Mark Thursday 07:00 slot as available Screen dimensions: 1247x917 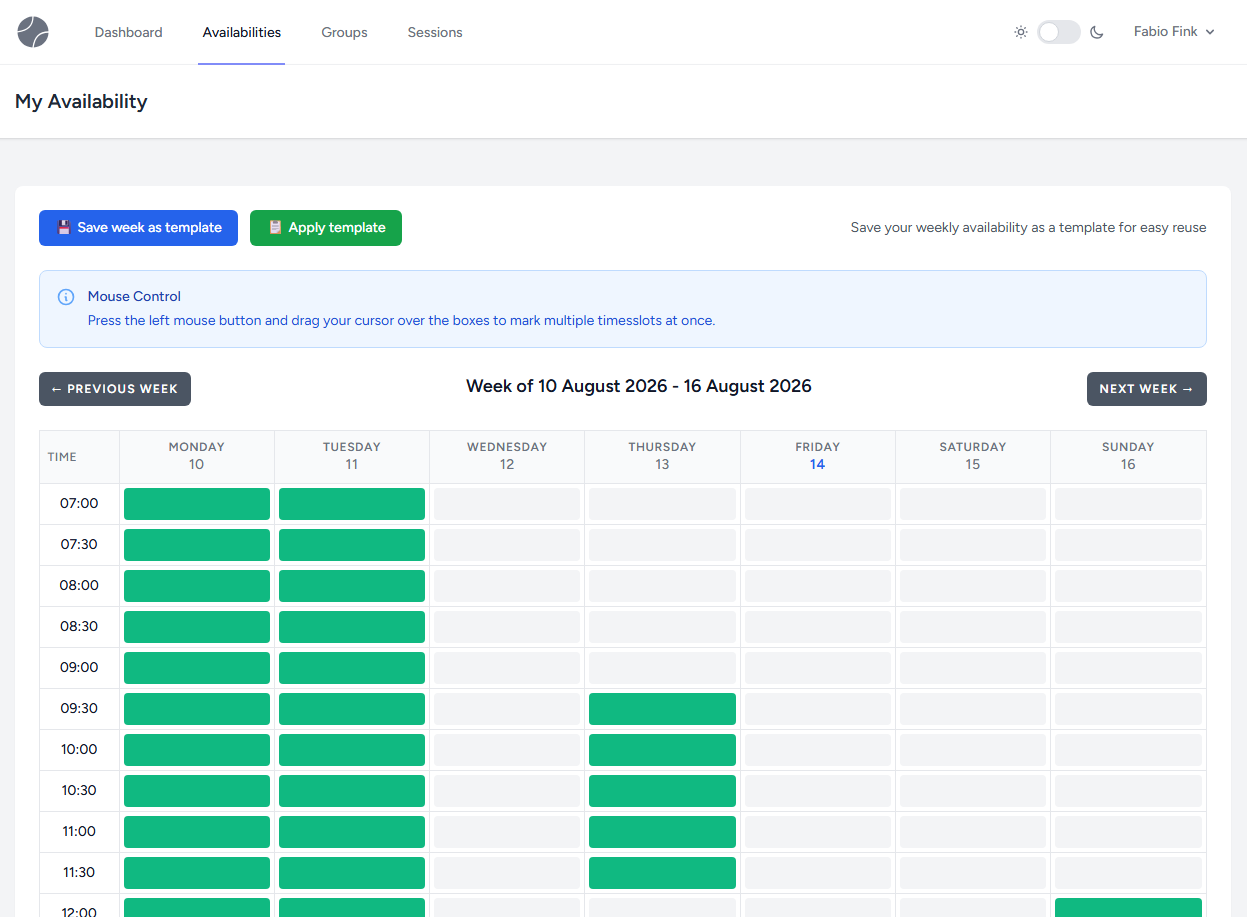[662, 504]
